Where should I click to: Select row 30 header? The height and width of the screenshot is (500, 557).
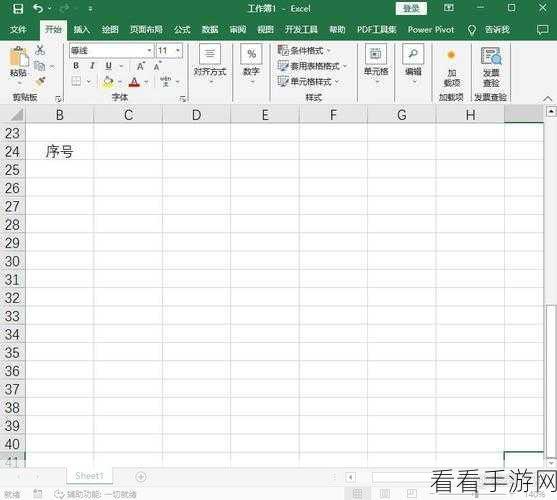pyautogui.click(x=12, y=261)
